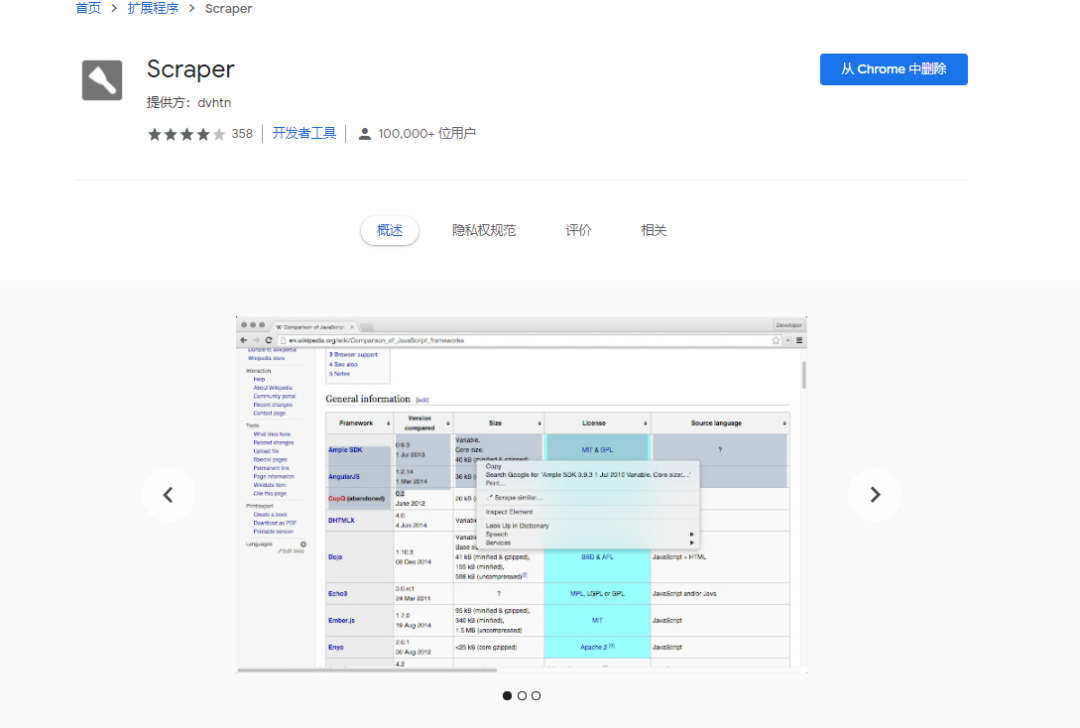This screenshot has width=1080, height=728.
Task: Navigate to 扩展程序 breadcrumb link
Action: [153, 8]
